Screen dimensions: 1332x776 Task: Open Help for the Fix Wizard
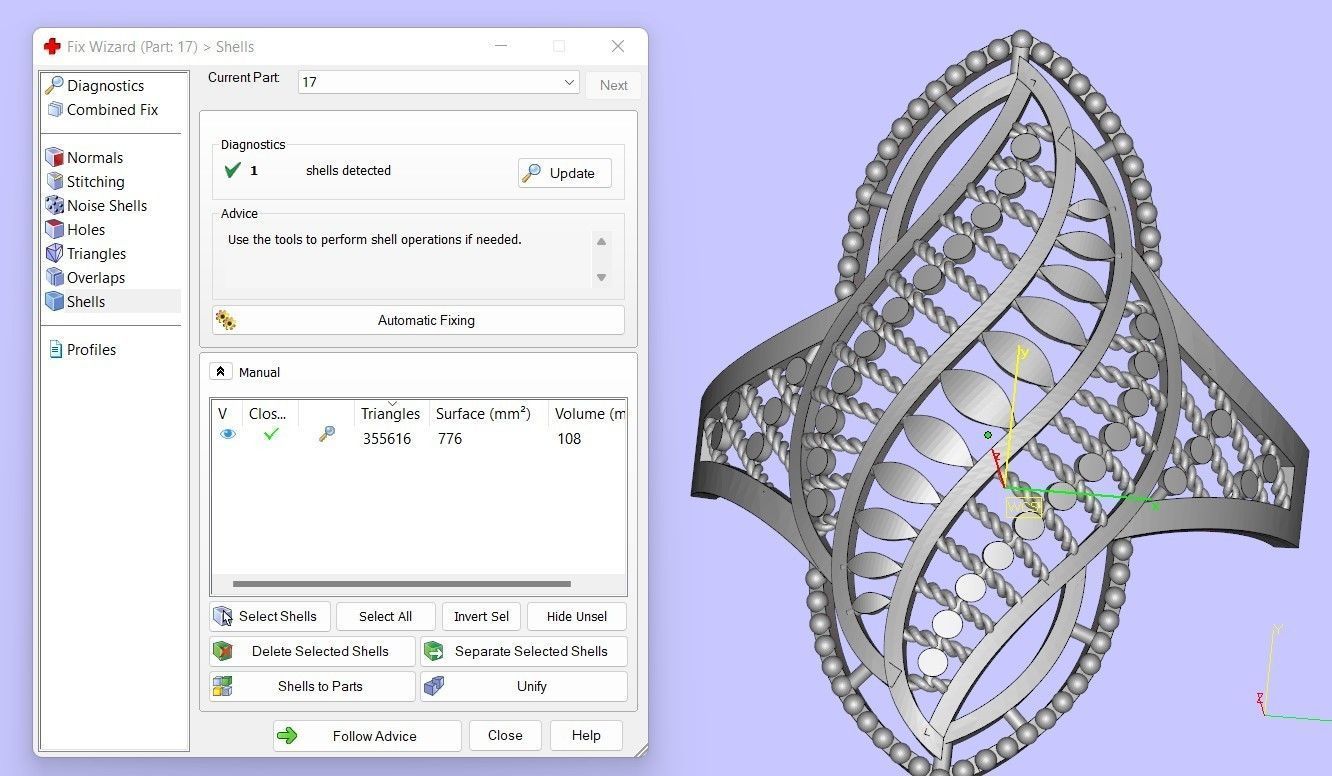click(586, 735)
